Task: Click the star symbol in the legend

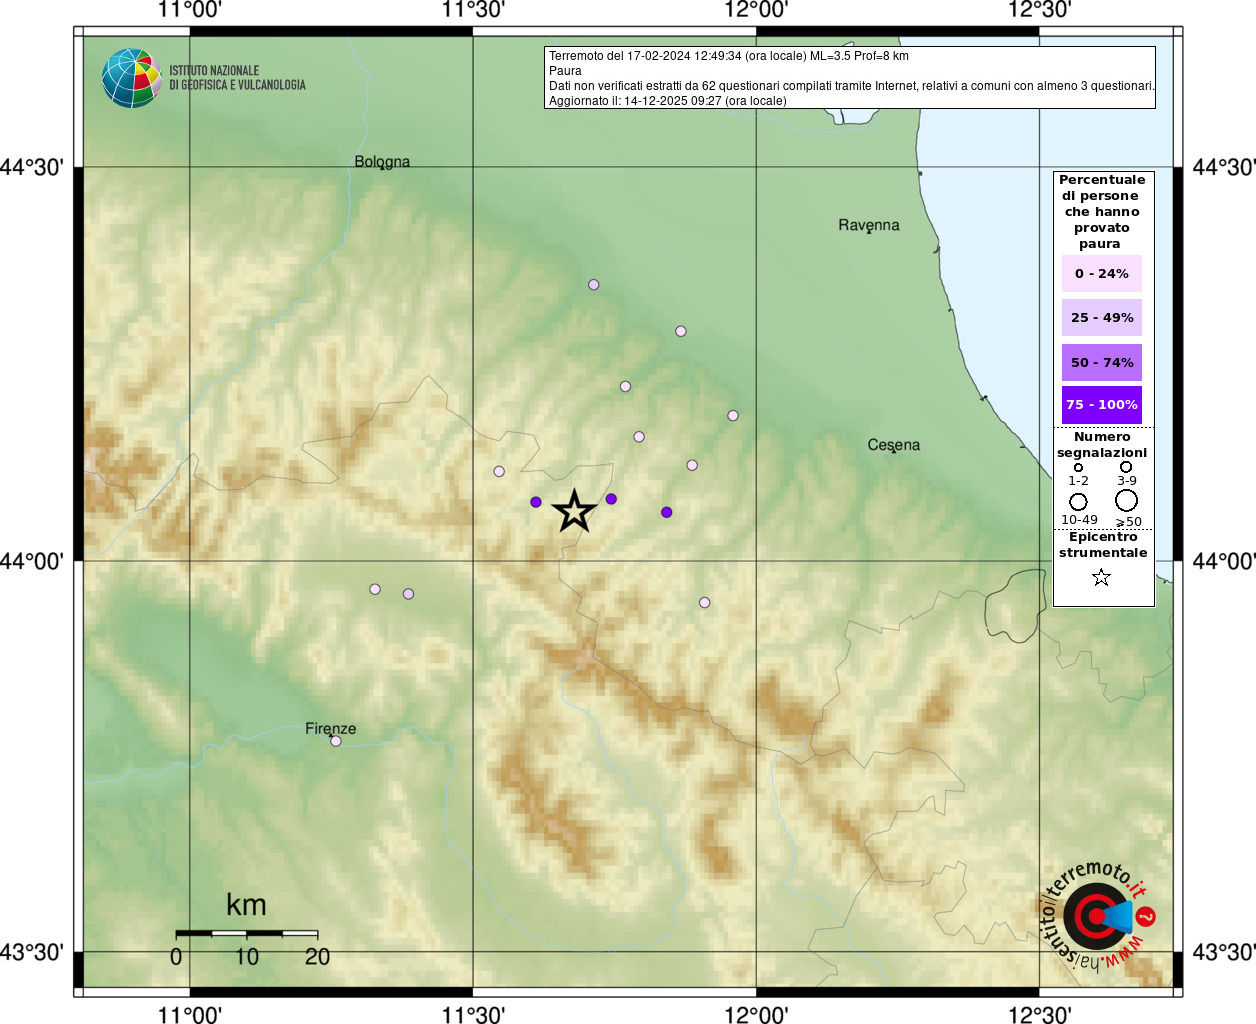Action: (1101, 577)
